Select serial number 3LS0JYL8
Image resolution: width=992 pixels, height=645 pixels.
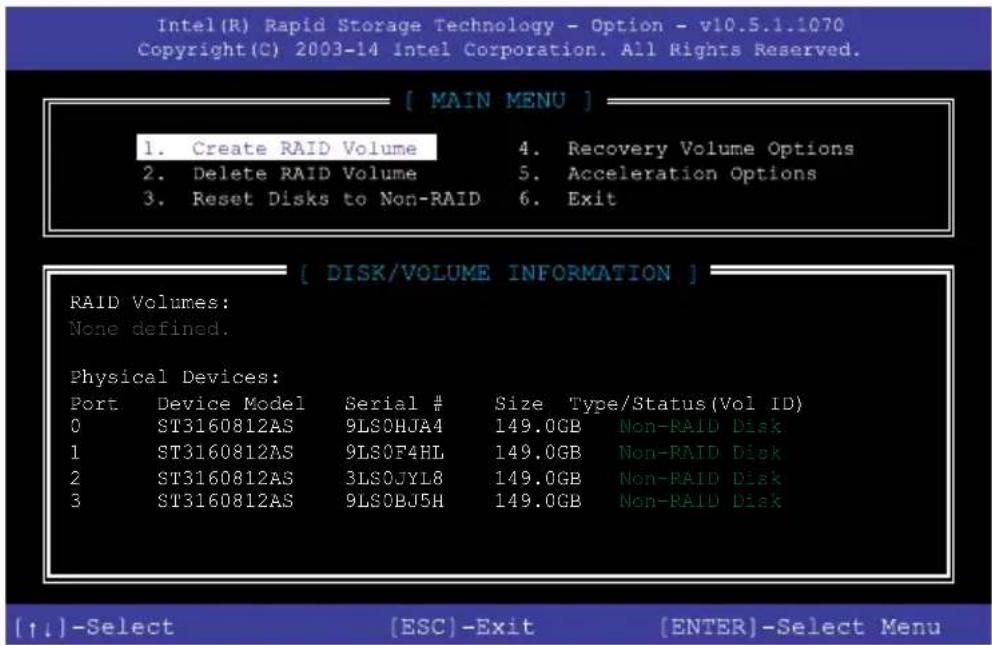click(394, 478)
